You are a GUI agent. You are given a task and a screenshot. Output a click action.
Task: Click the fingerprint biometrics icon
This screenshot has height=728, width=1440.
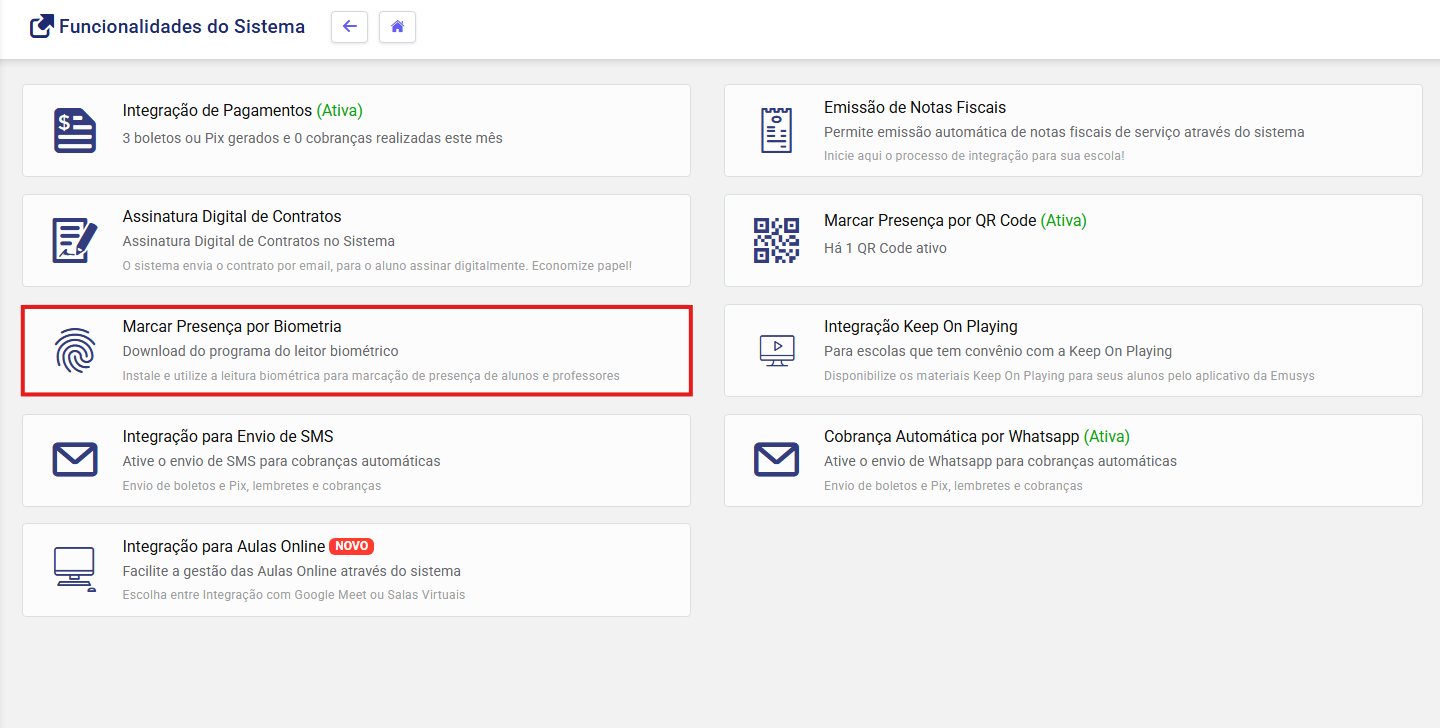(x=75, y=351)
